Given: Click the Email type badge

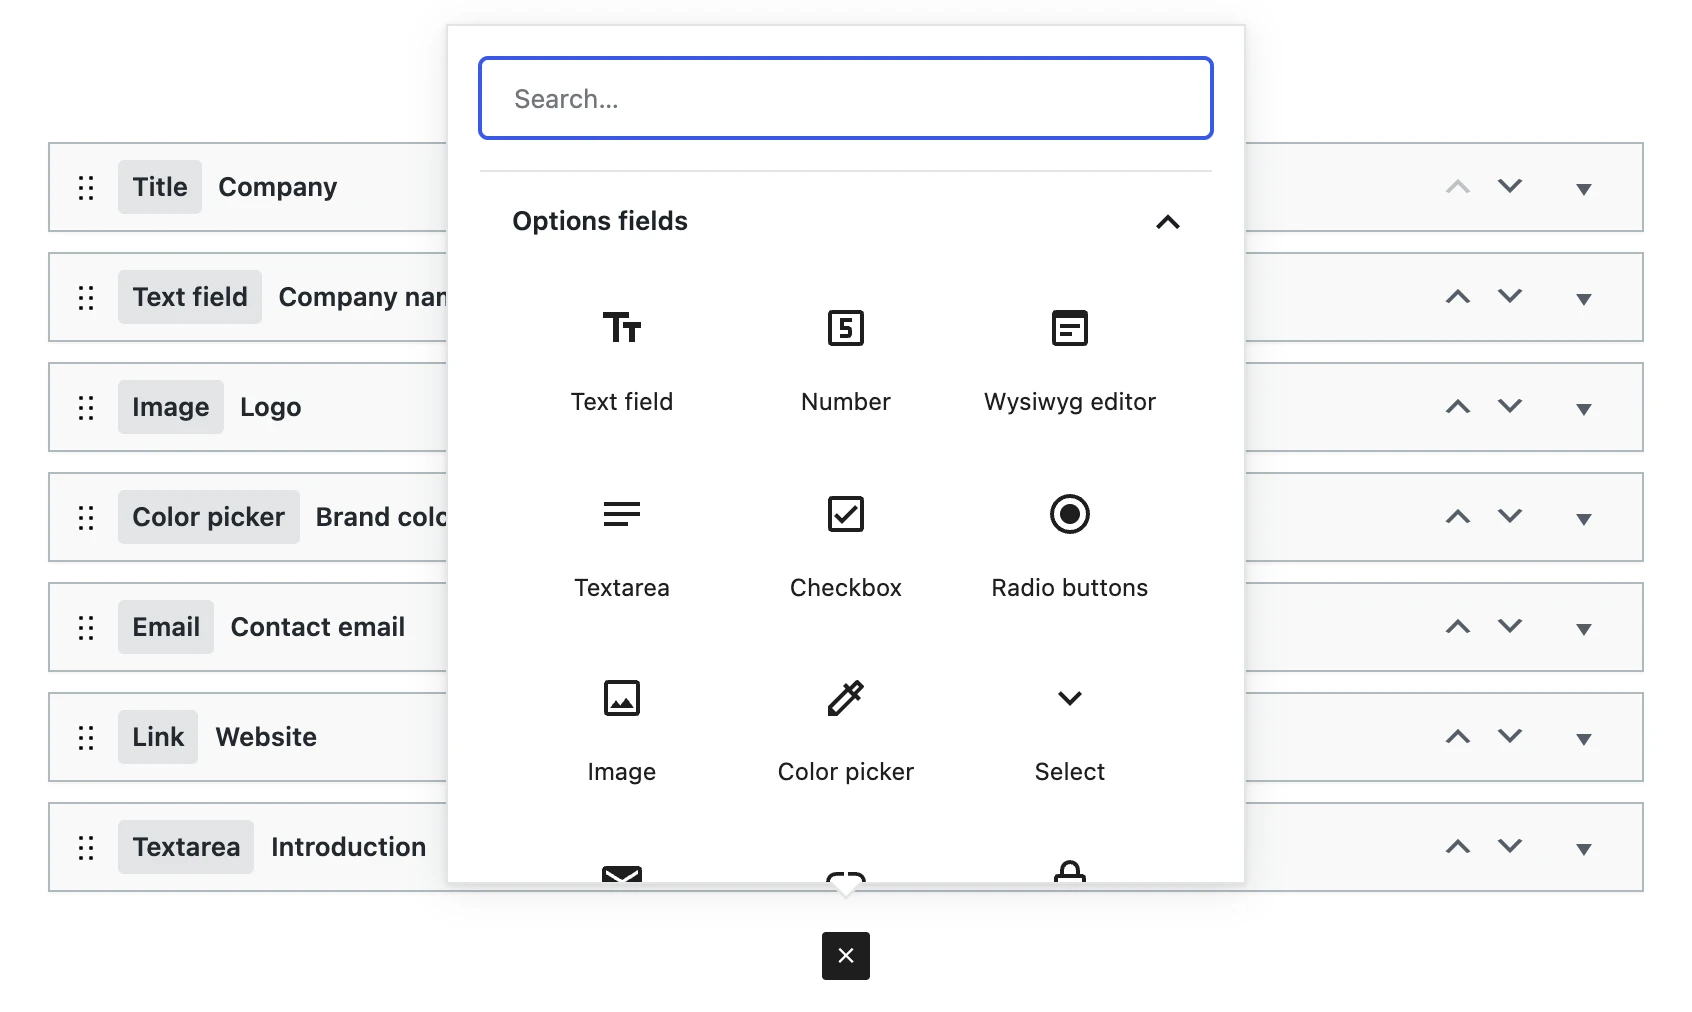Looking at the screenshot, I should [x=166, y=627].
